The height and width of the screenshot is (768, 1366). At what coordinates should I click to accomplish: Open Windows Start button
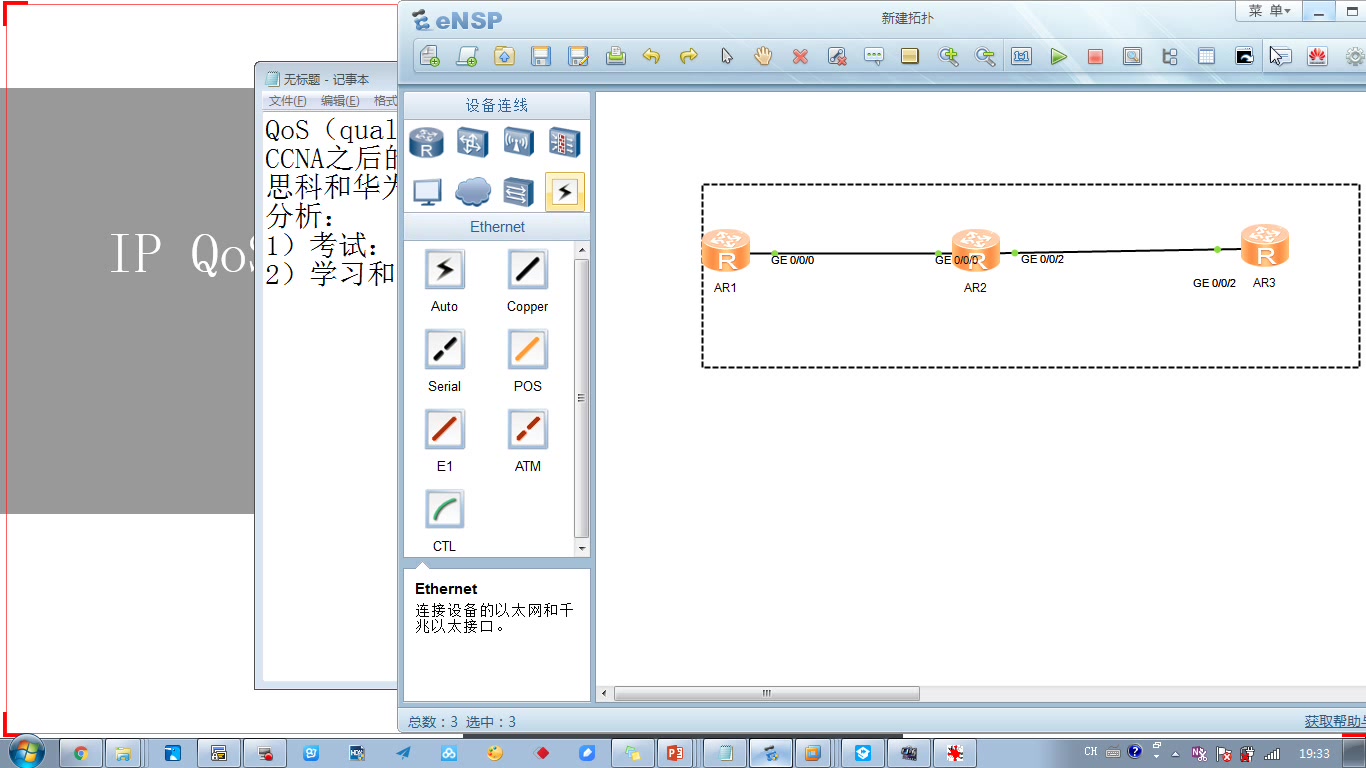25,752
